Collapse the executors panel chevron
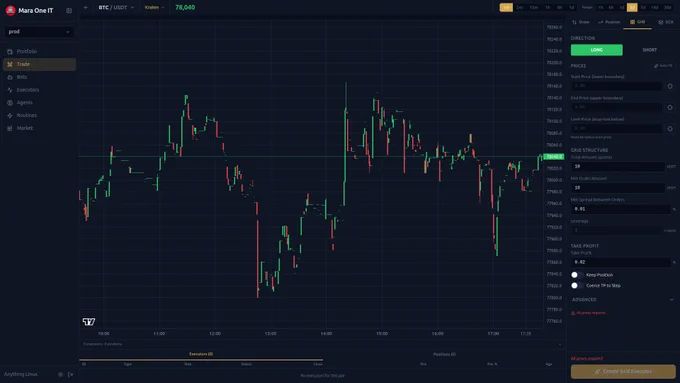Viewport: 680px width, 383px height. (559, 344)
